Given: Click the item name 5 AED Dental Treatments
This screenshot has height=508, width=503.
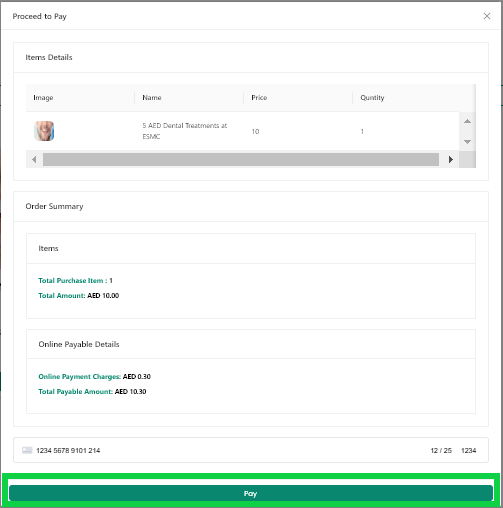Looking at the screenshot, I should (185, 131).
